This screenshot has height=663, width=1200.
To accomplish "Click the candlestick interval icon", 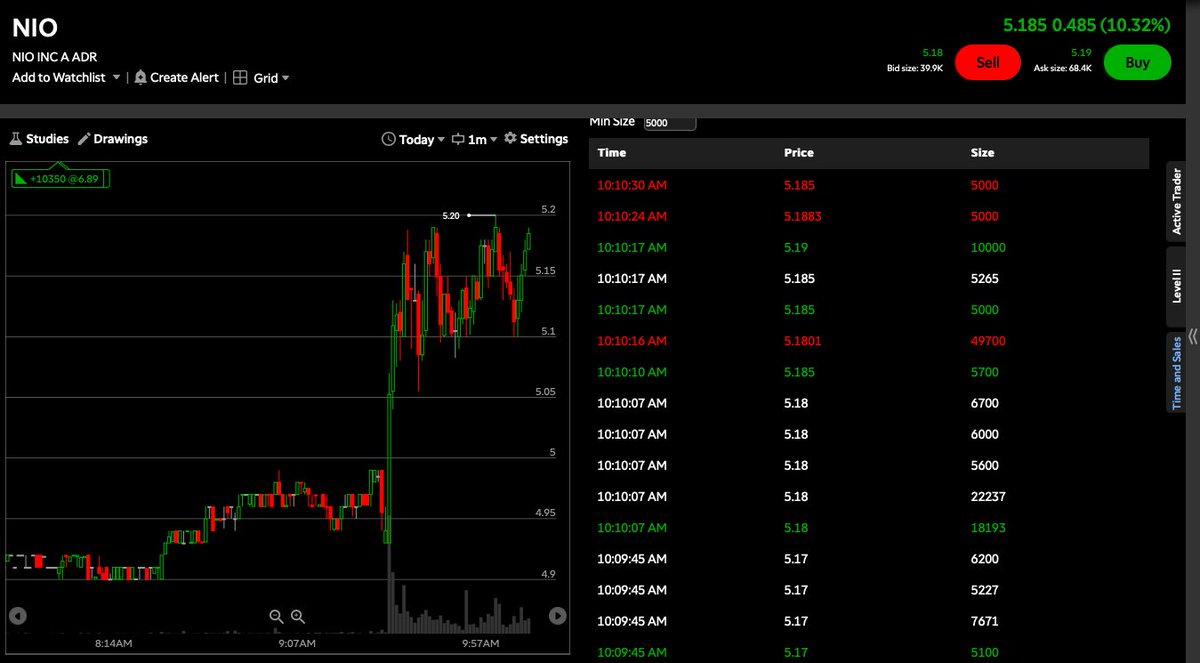I will point(458,139).
